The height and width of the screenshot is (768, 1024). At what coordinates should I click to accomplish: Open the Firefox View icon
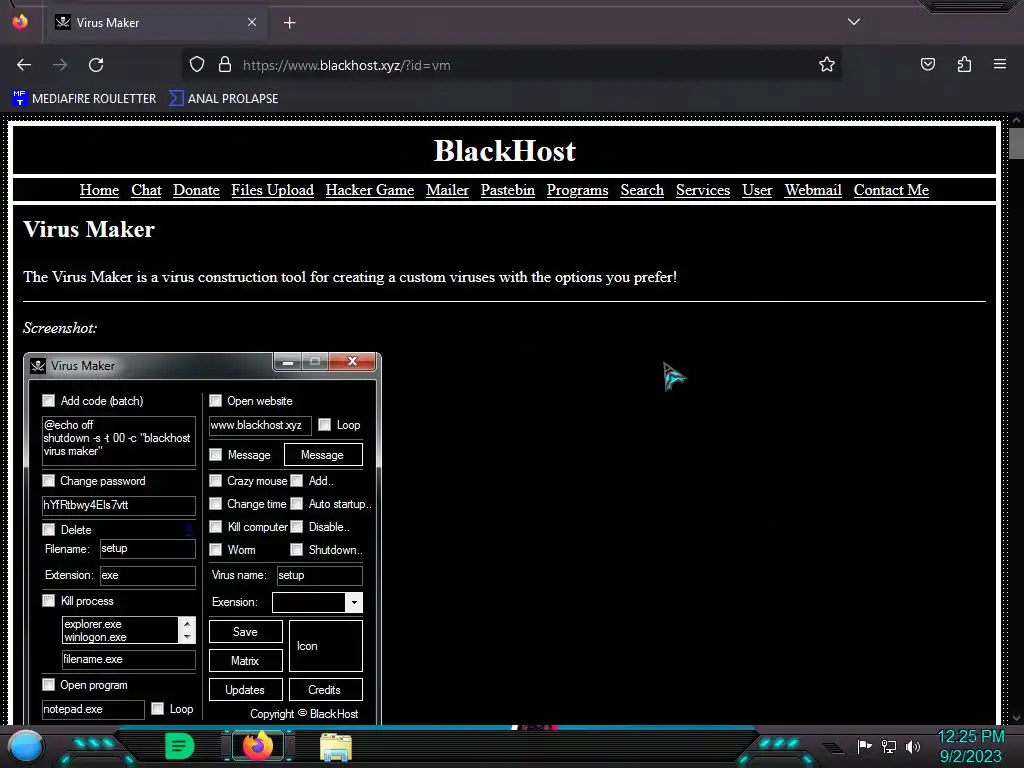click(x=20, y=22)
